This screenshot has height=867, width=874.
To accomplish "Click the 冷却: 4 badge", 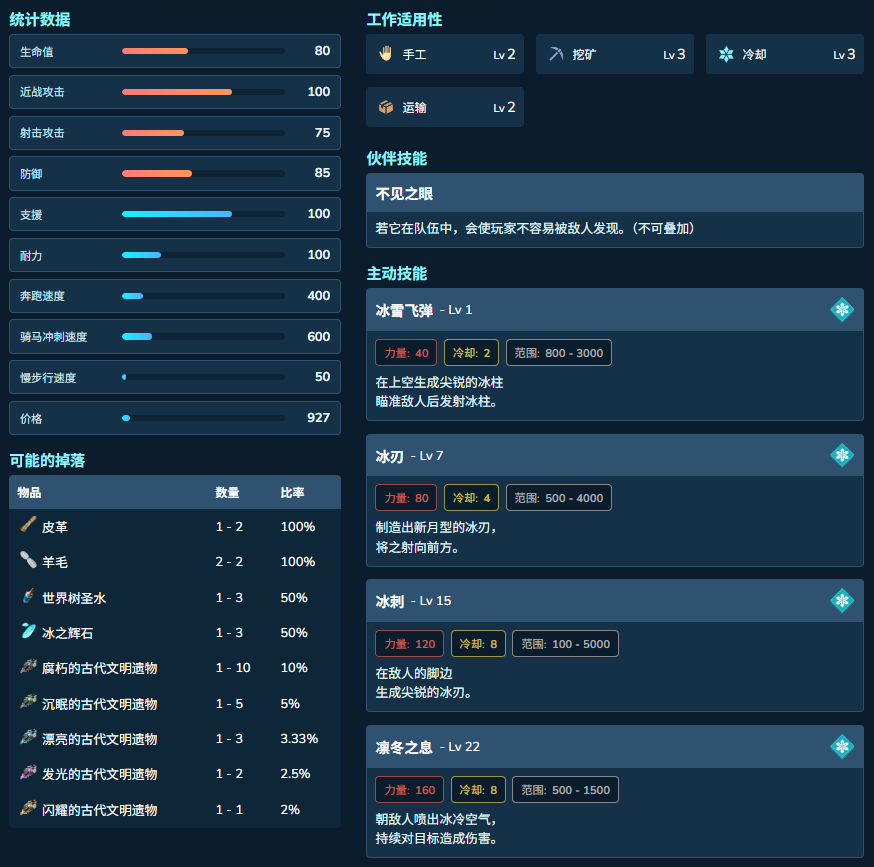I will click(471, 498).
